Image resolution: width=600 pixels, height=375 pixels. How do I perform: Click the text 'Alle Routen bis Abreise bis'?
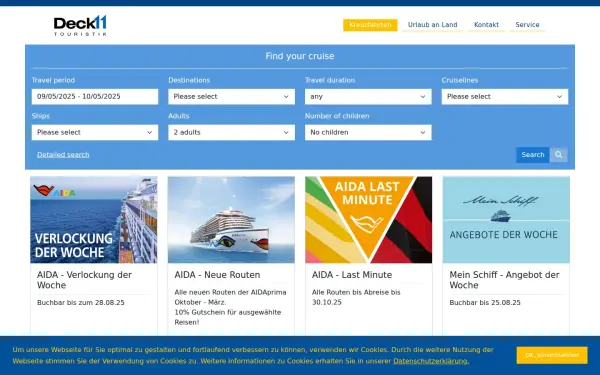(356, 292)
